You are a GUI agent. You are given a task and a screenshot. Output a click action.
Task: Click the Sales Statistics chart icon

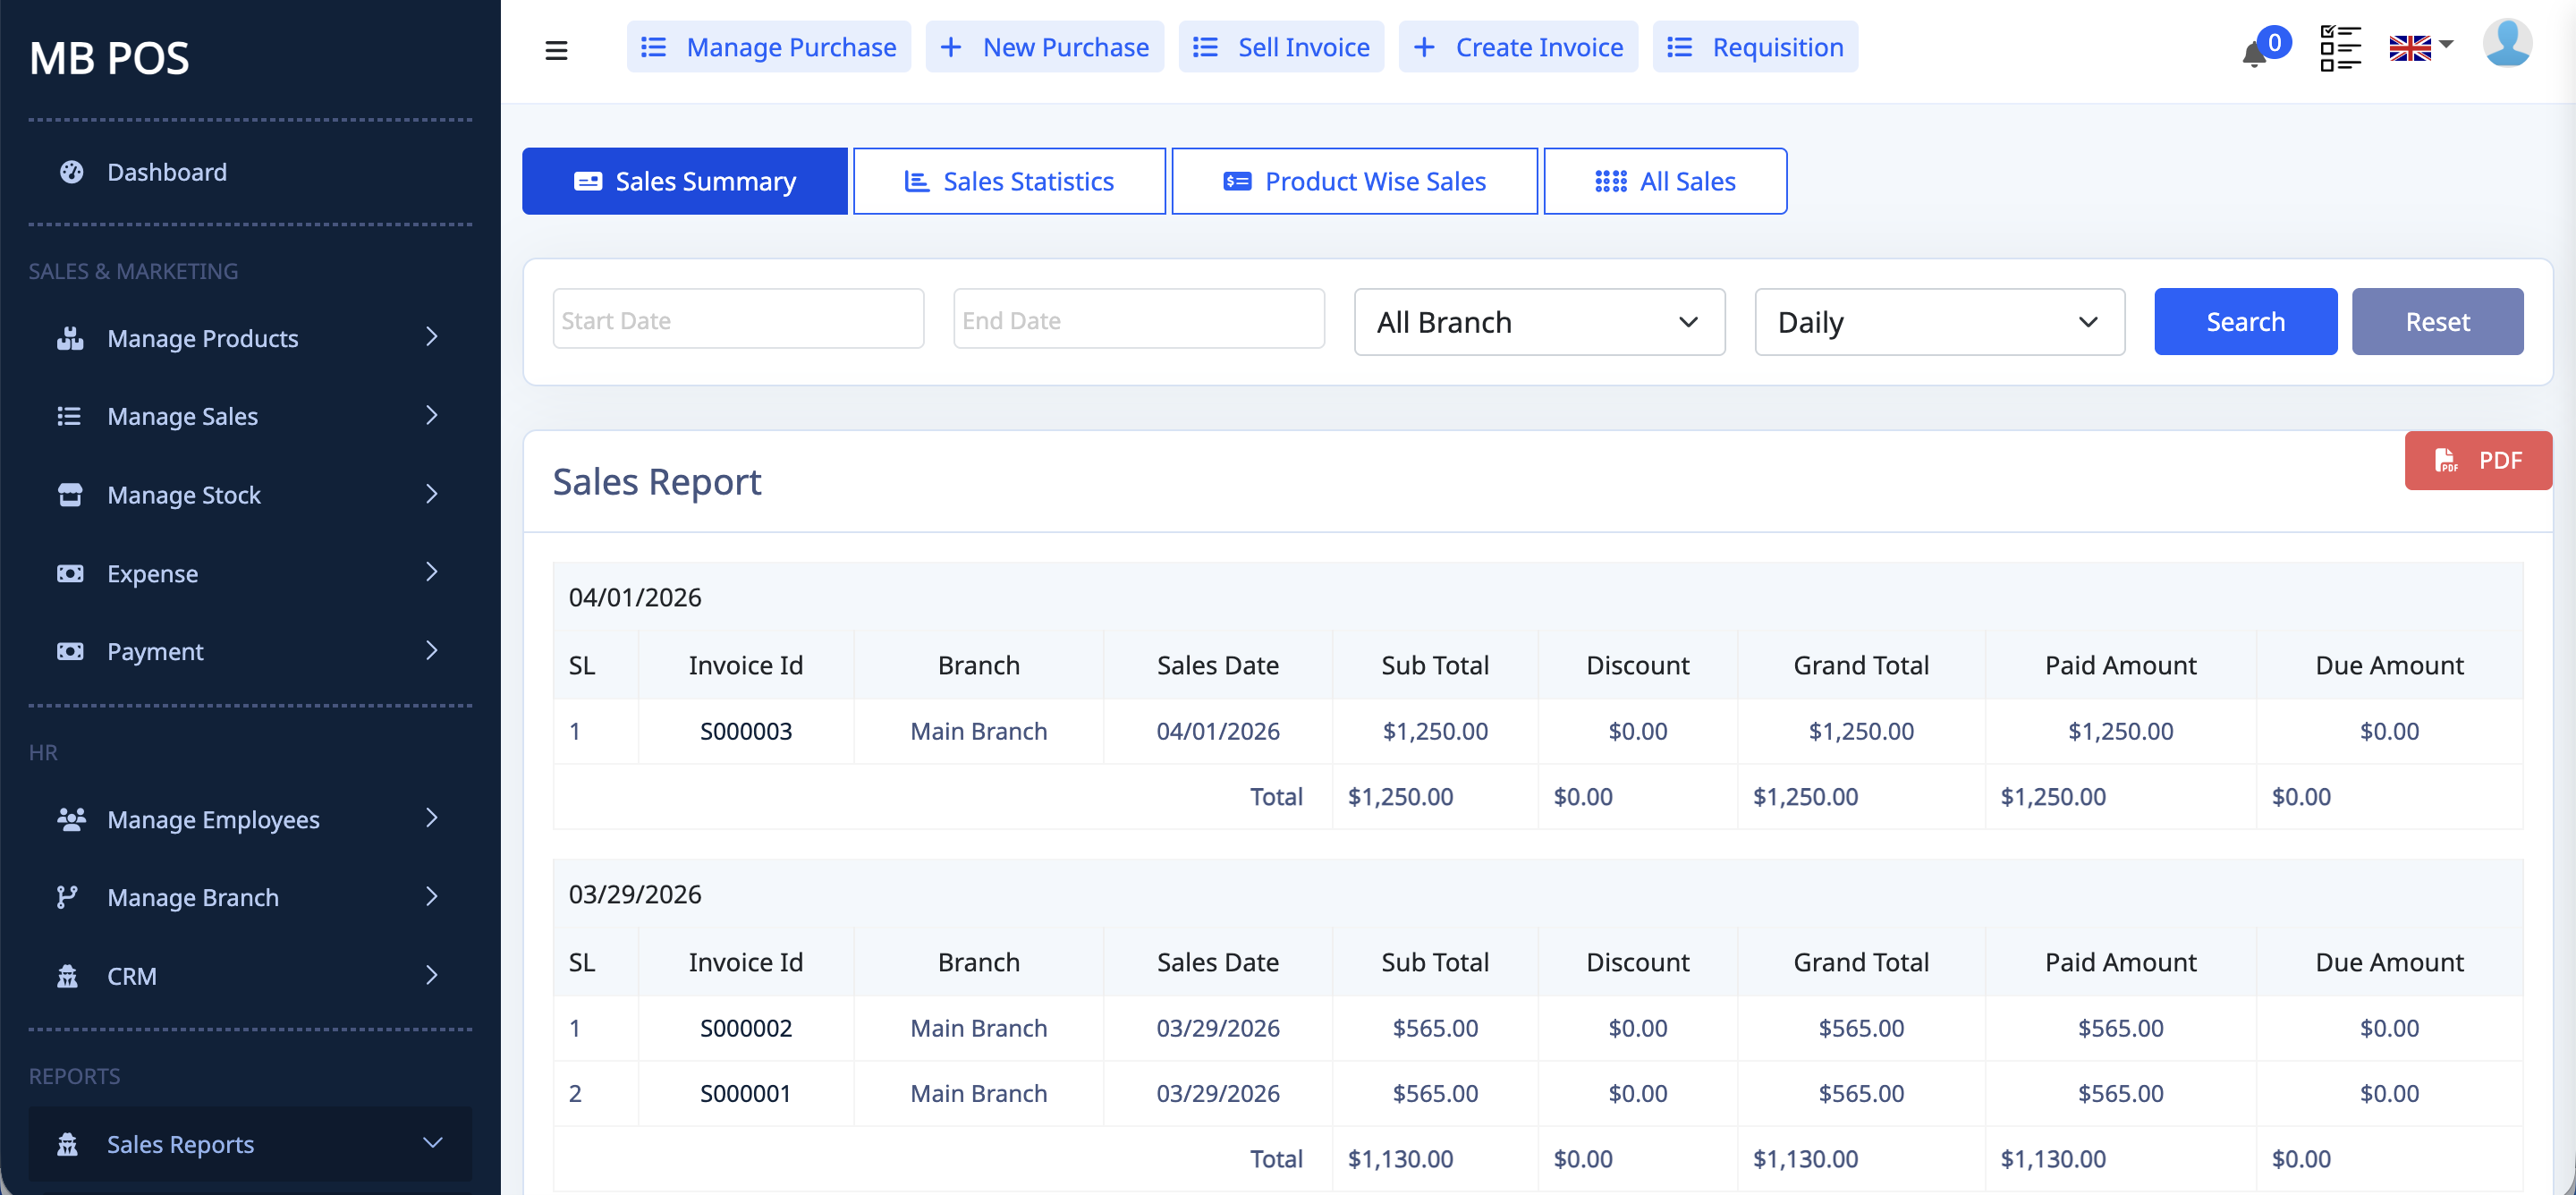[x=916, y=181]
